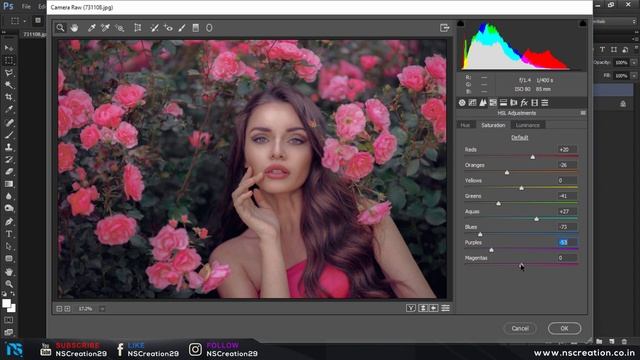The width and height of the screenshot is (640, 360).
Task: Click the Camera Raw preview image
Action: [252, 169]
